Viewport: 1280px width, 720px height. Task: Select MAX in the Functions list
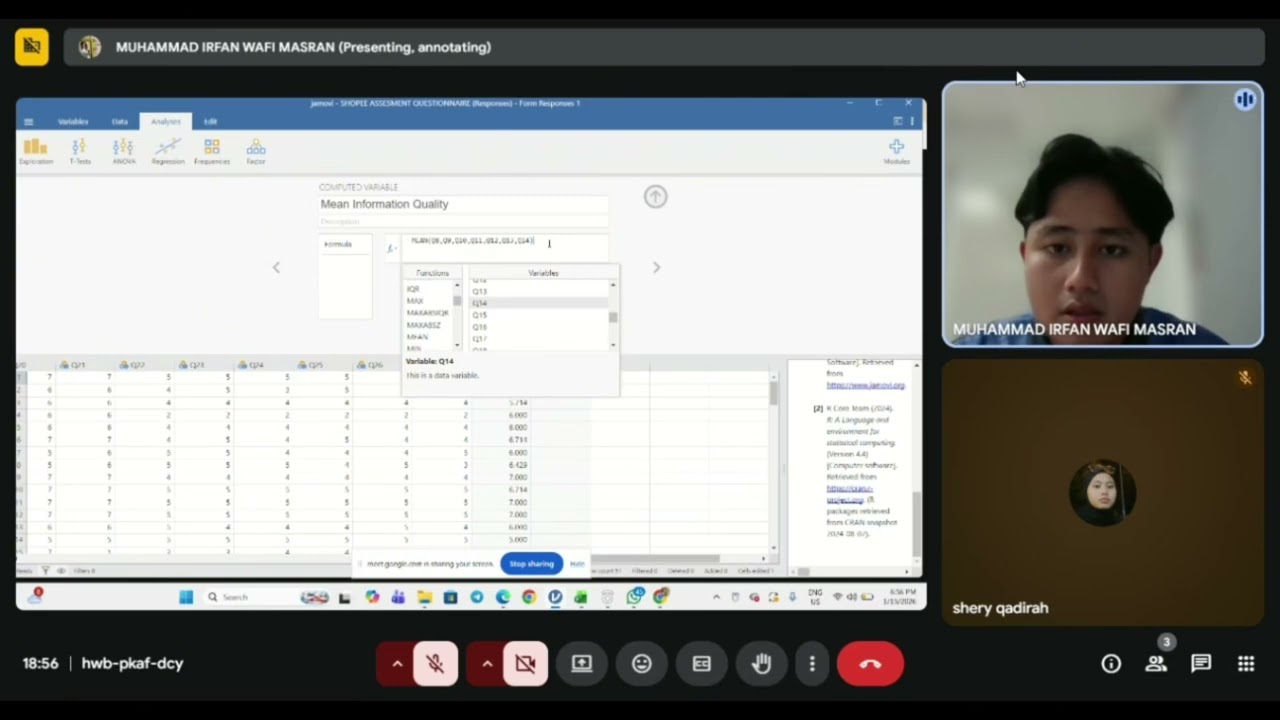click(415, 301)
